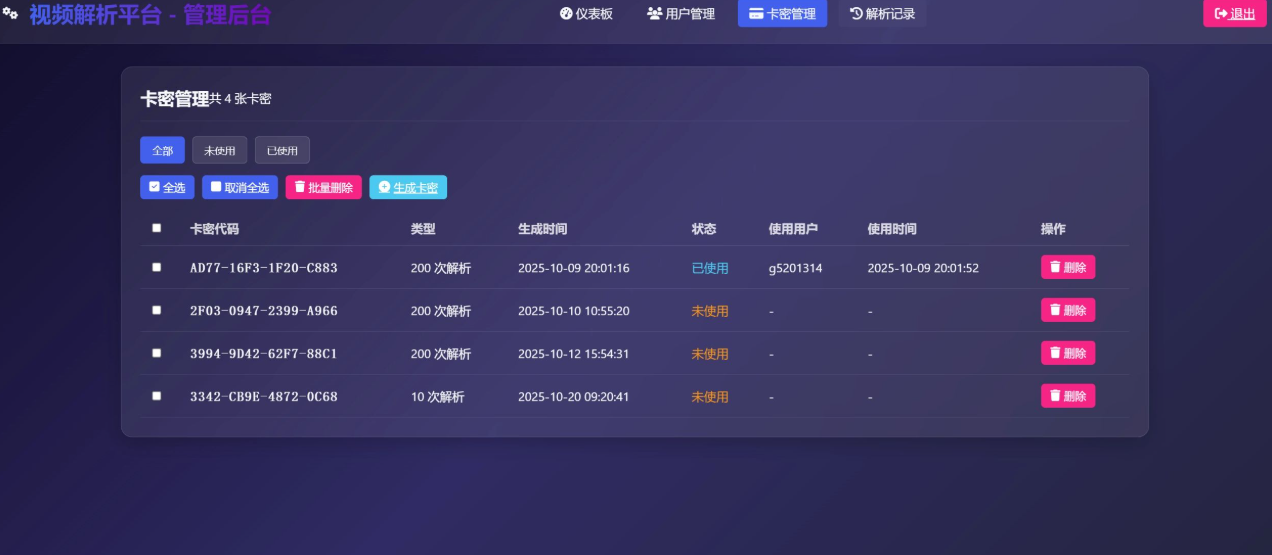
Task: Select the 卡密管理 nav tab
Action: coord(782,14)
